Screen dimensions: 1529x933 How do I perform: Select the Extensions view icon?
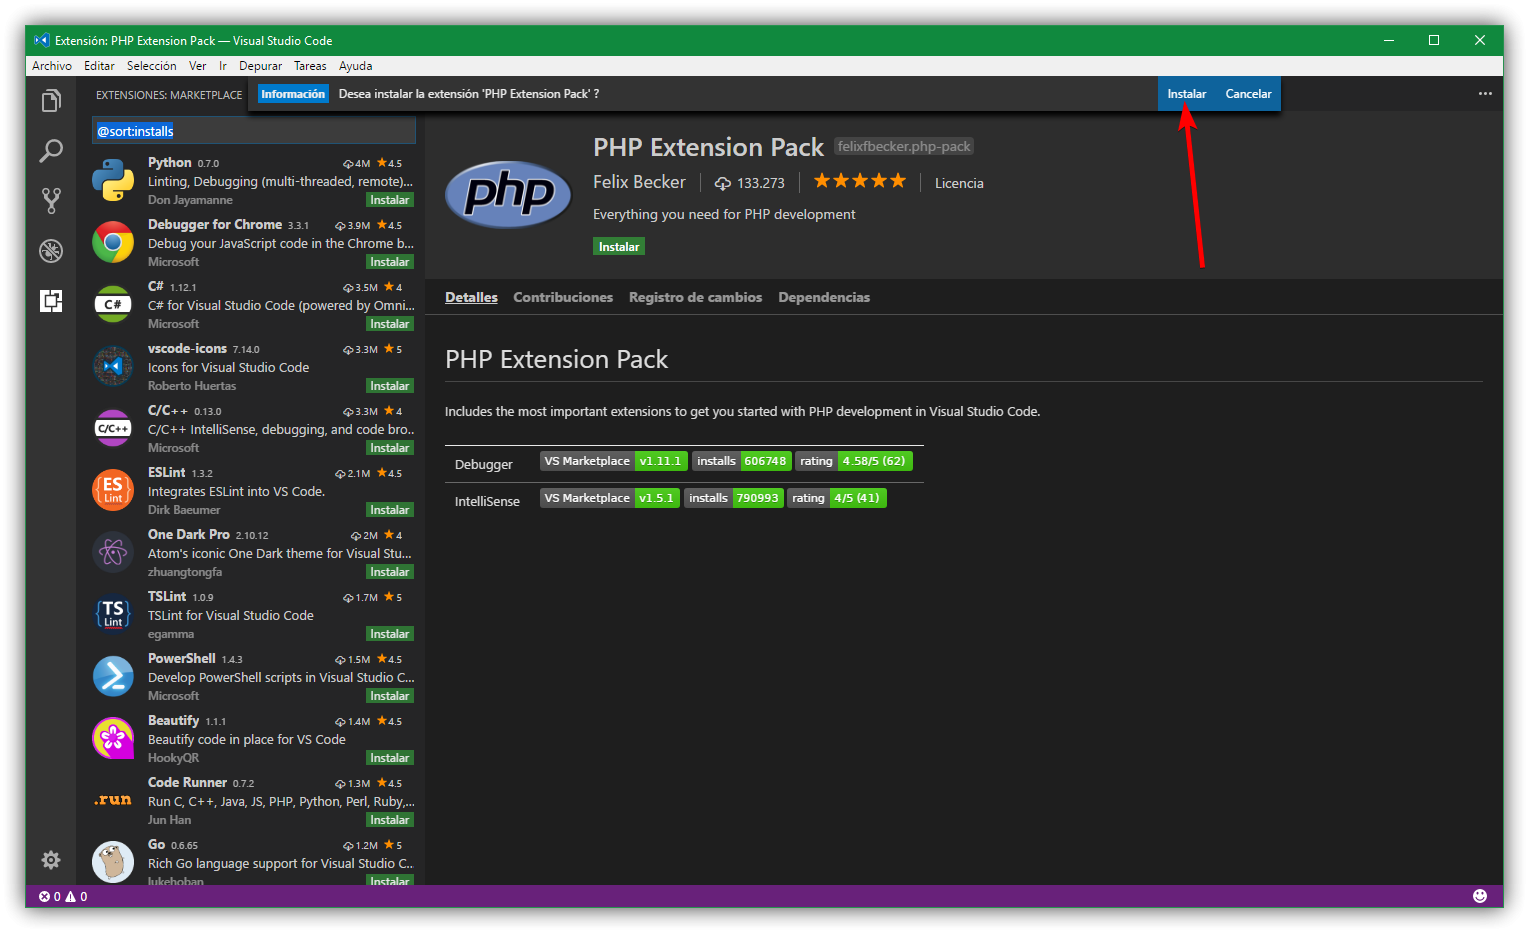pyautogui.click(x=51, y=301)
